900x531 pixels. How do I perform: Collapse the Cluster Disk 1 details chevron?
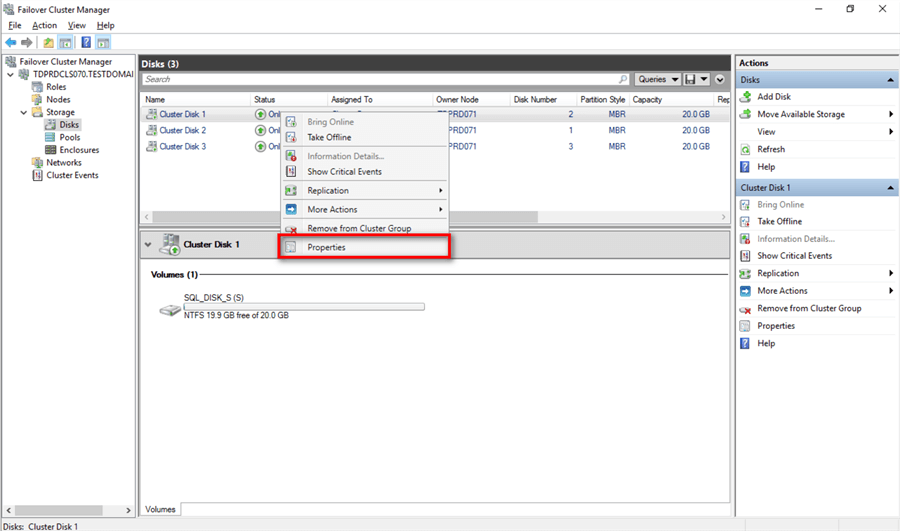[149, 244]
